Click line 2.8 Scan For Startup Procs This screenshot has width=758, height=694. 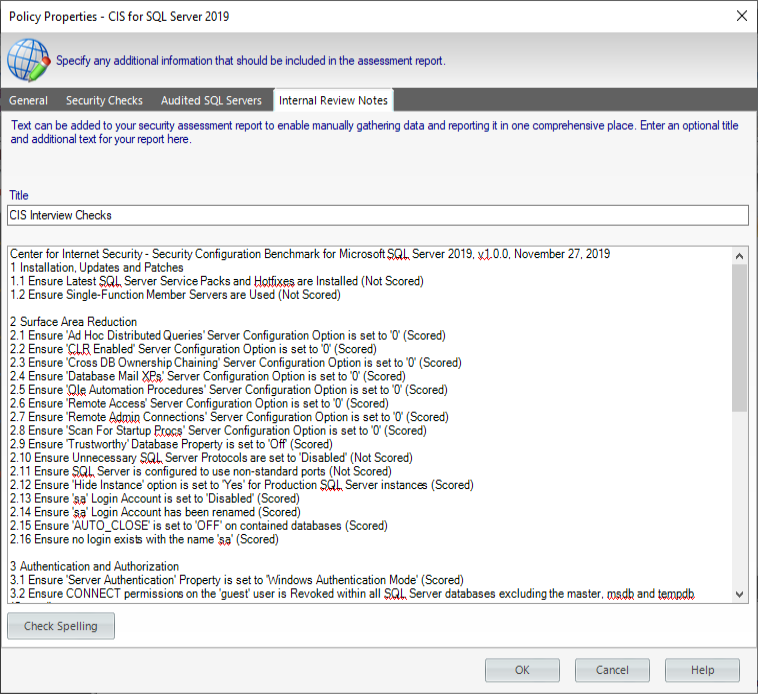click(218, 430)
